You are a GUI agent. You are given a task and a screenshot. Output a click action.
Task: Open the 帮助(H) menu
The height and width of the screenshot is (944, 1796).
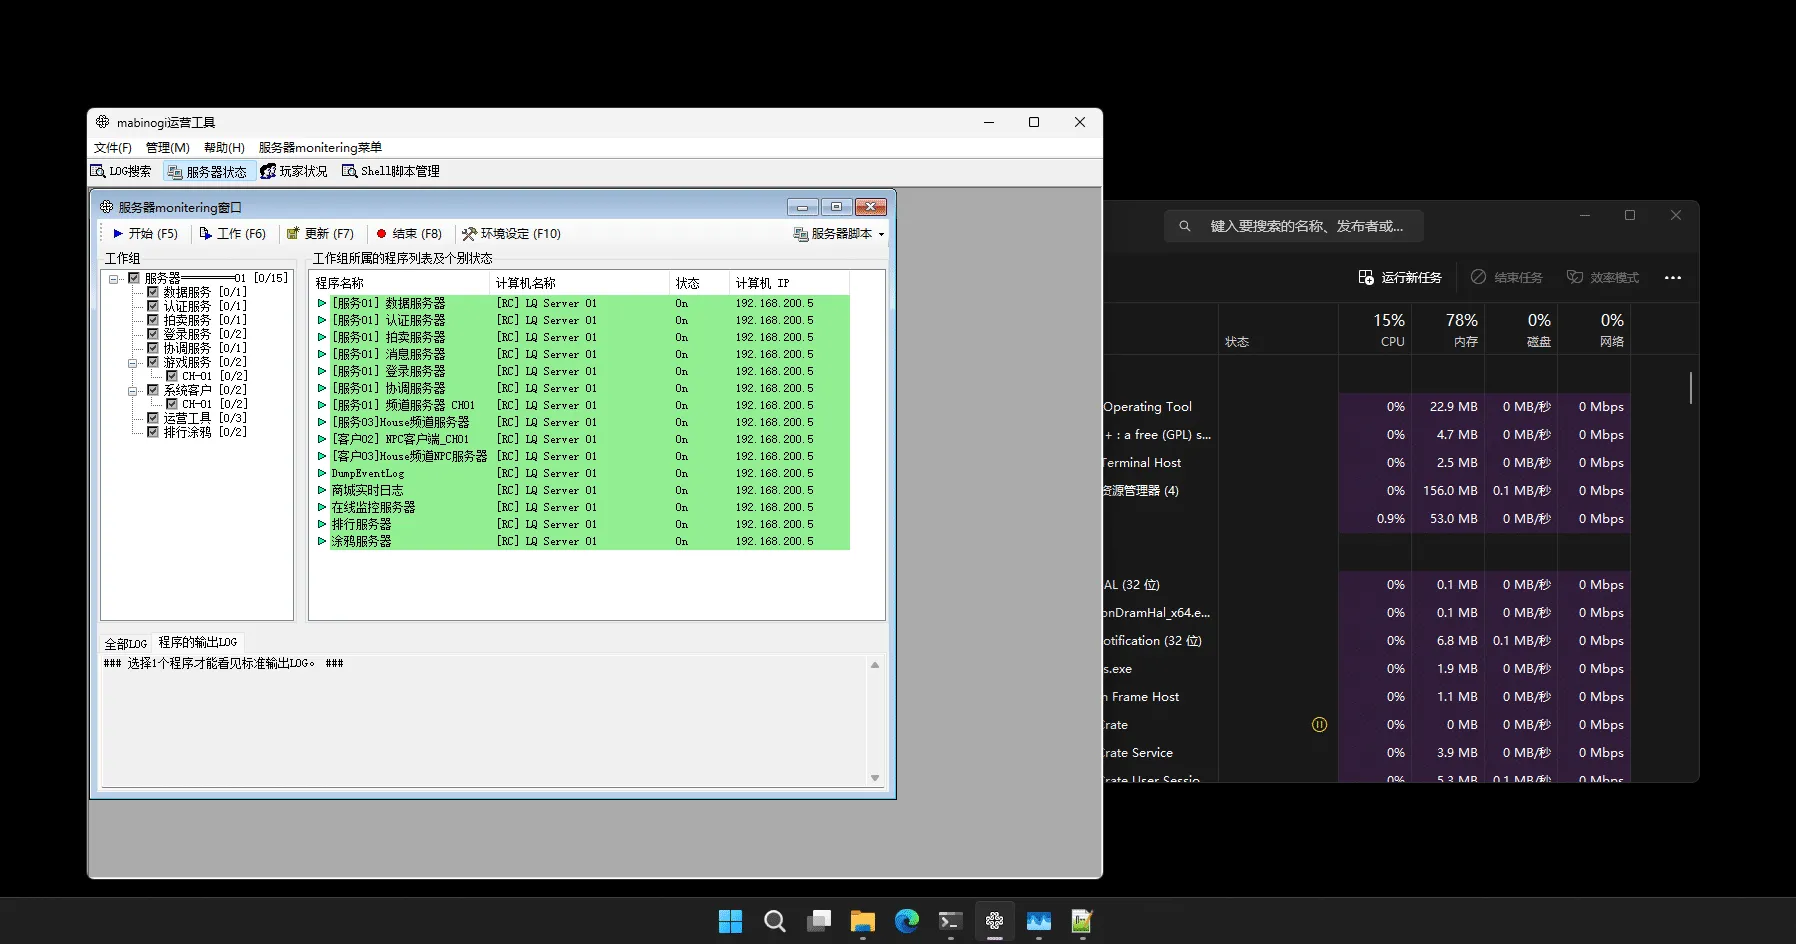coord(224,147)
